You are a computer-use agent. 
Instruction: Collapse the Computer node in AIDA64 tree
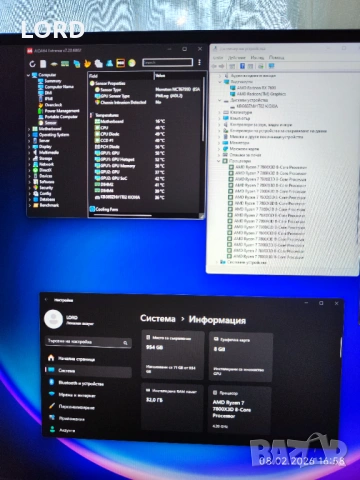click(x=28, y=75)
